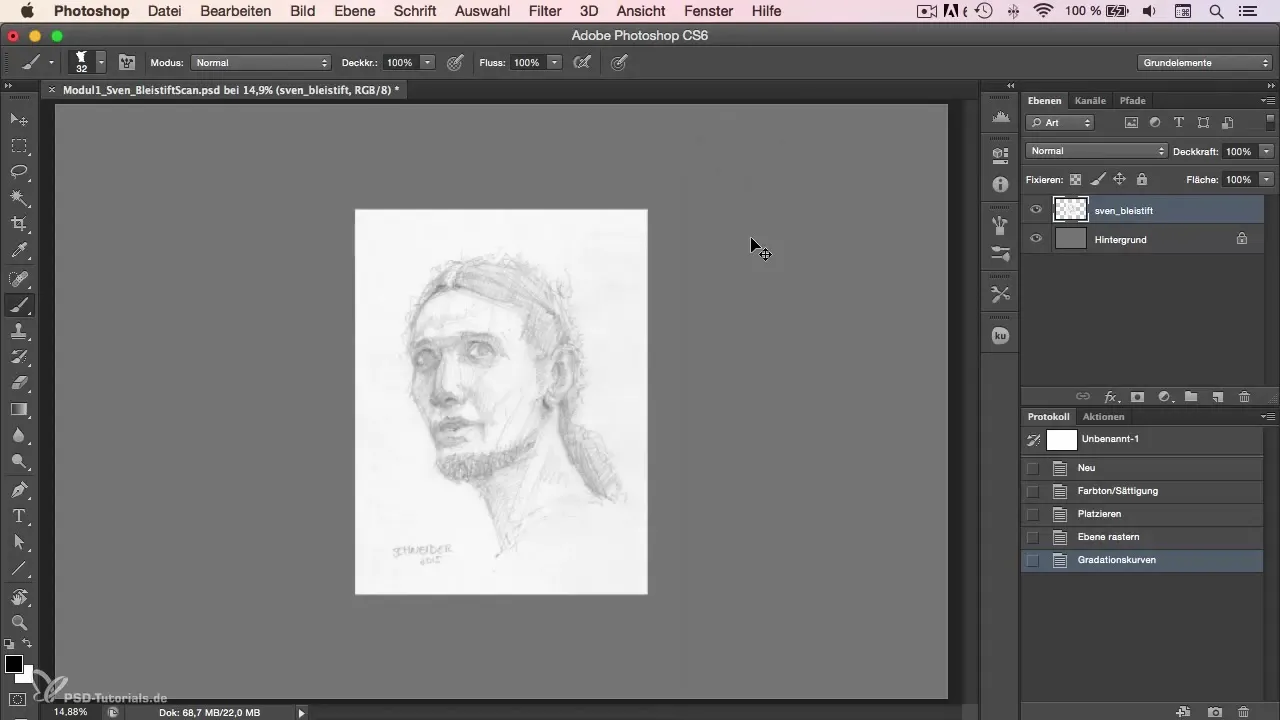Select the Rectangular Marquee tool

19,146
